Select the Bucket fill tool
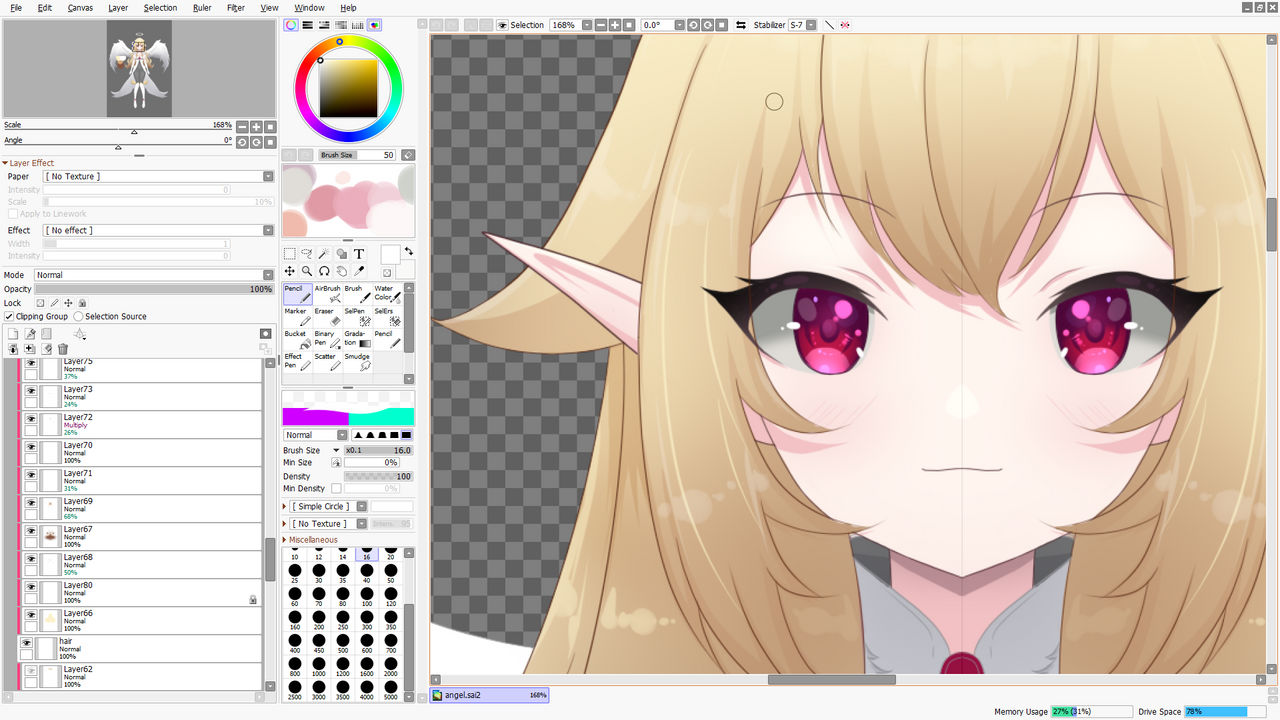Screen dimensions: 1280x720 pyautogui.click(x=297, y=339)
